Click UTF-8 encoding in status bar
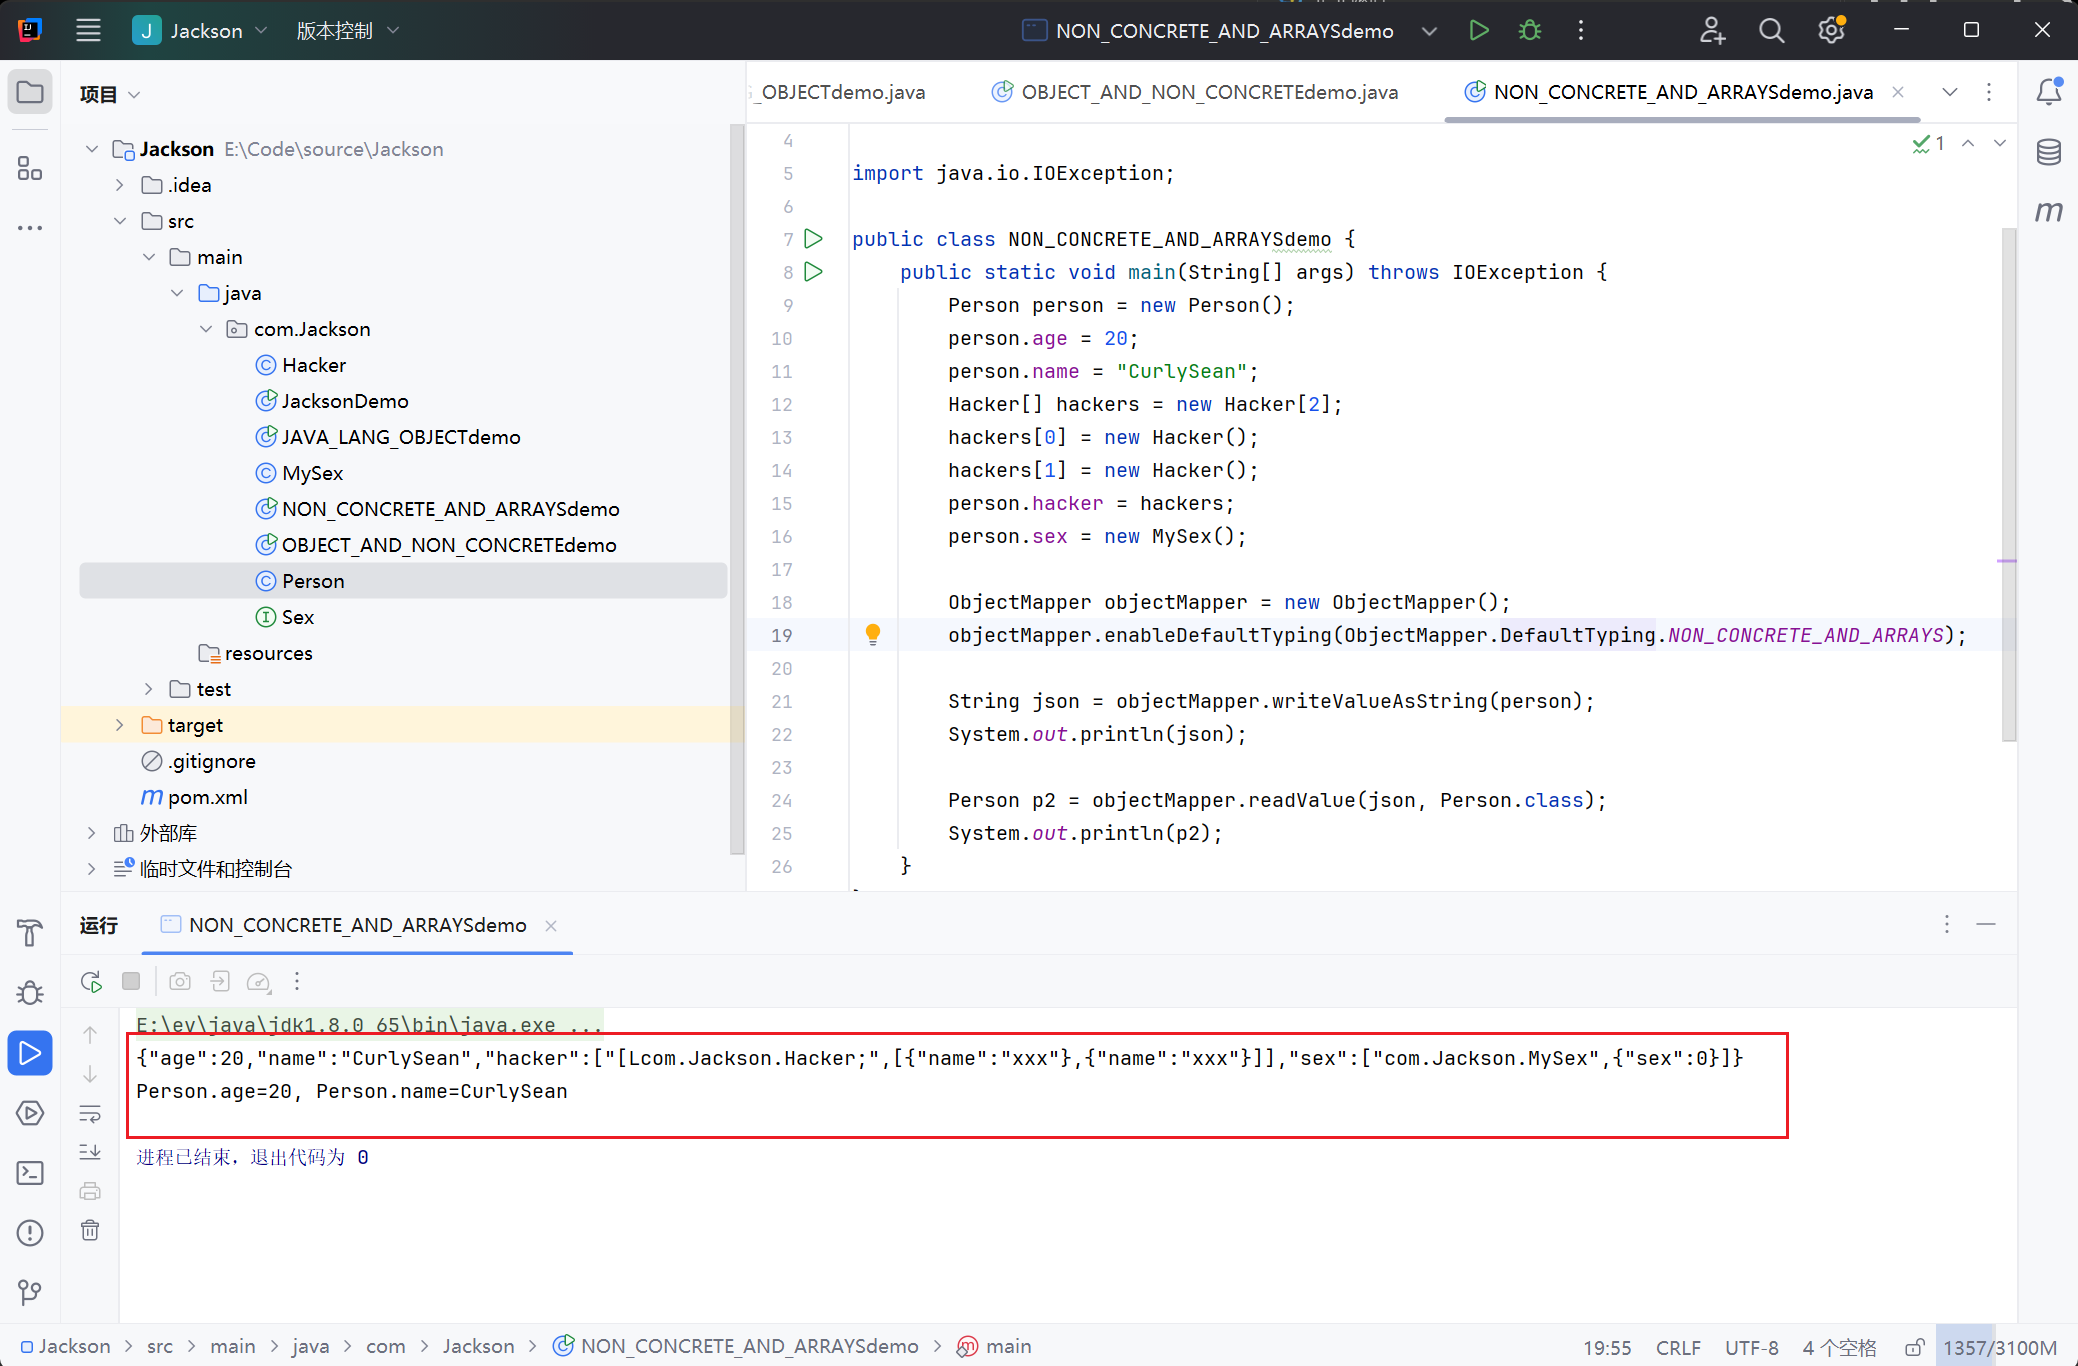Viewport: 2078px width, 1366px height. tap(1752, 1347)
